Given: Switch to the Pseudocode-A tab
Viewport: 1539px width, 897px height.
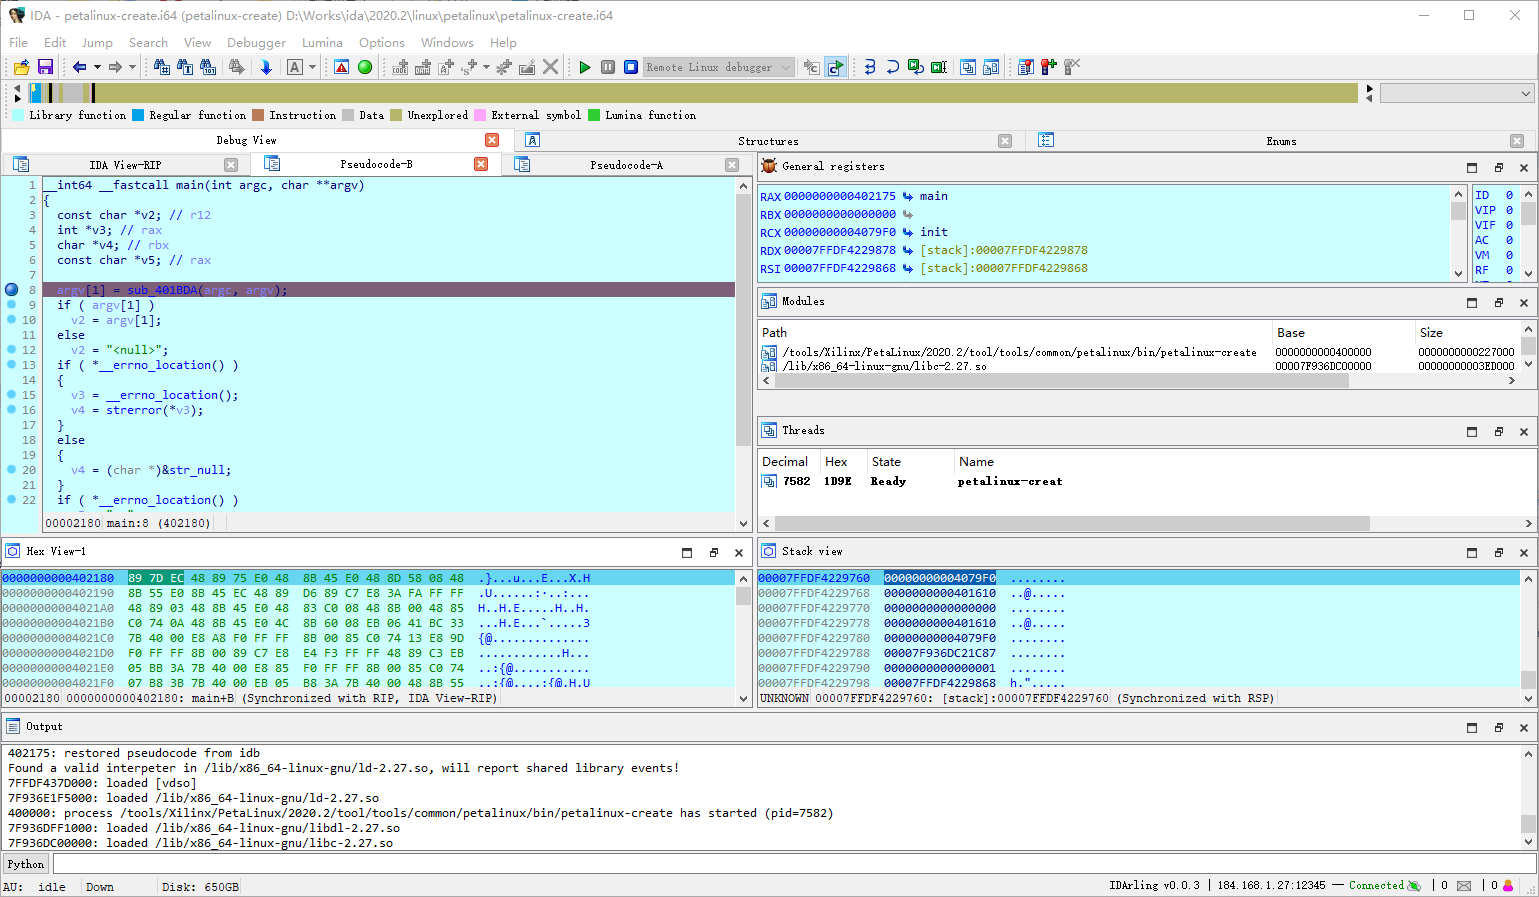Looking at the screenshot, I should [x=626, y=165].
